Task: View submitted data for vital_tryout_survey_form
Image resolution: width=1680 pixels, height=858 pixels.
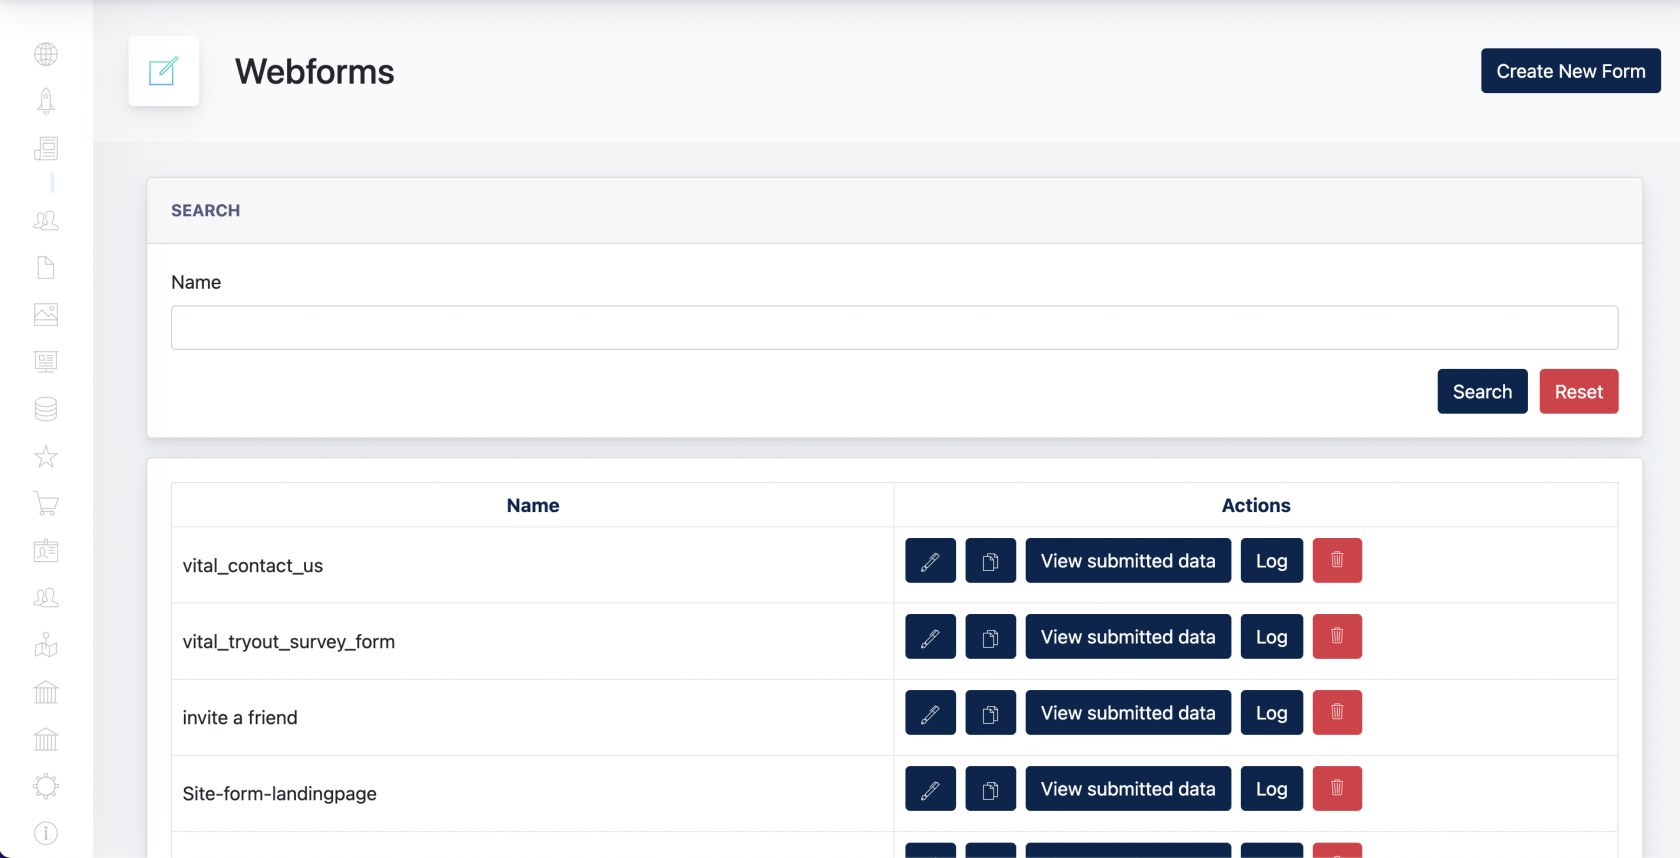Action: click(1128, 637)
